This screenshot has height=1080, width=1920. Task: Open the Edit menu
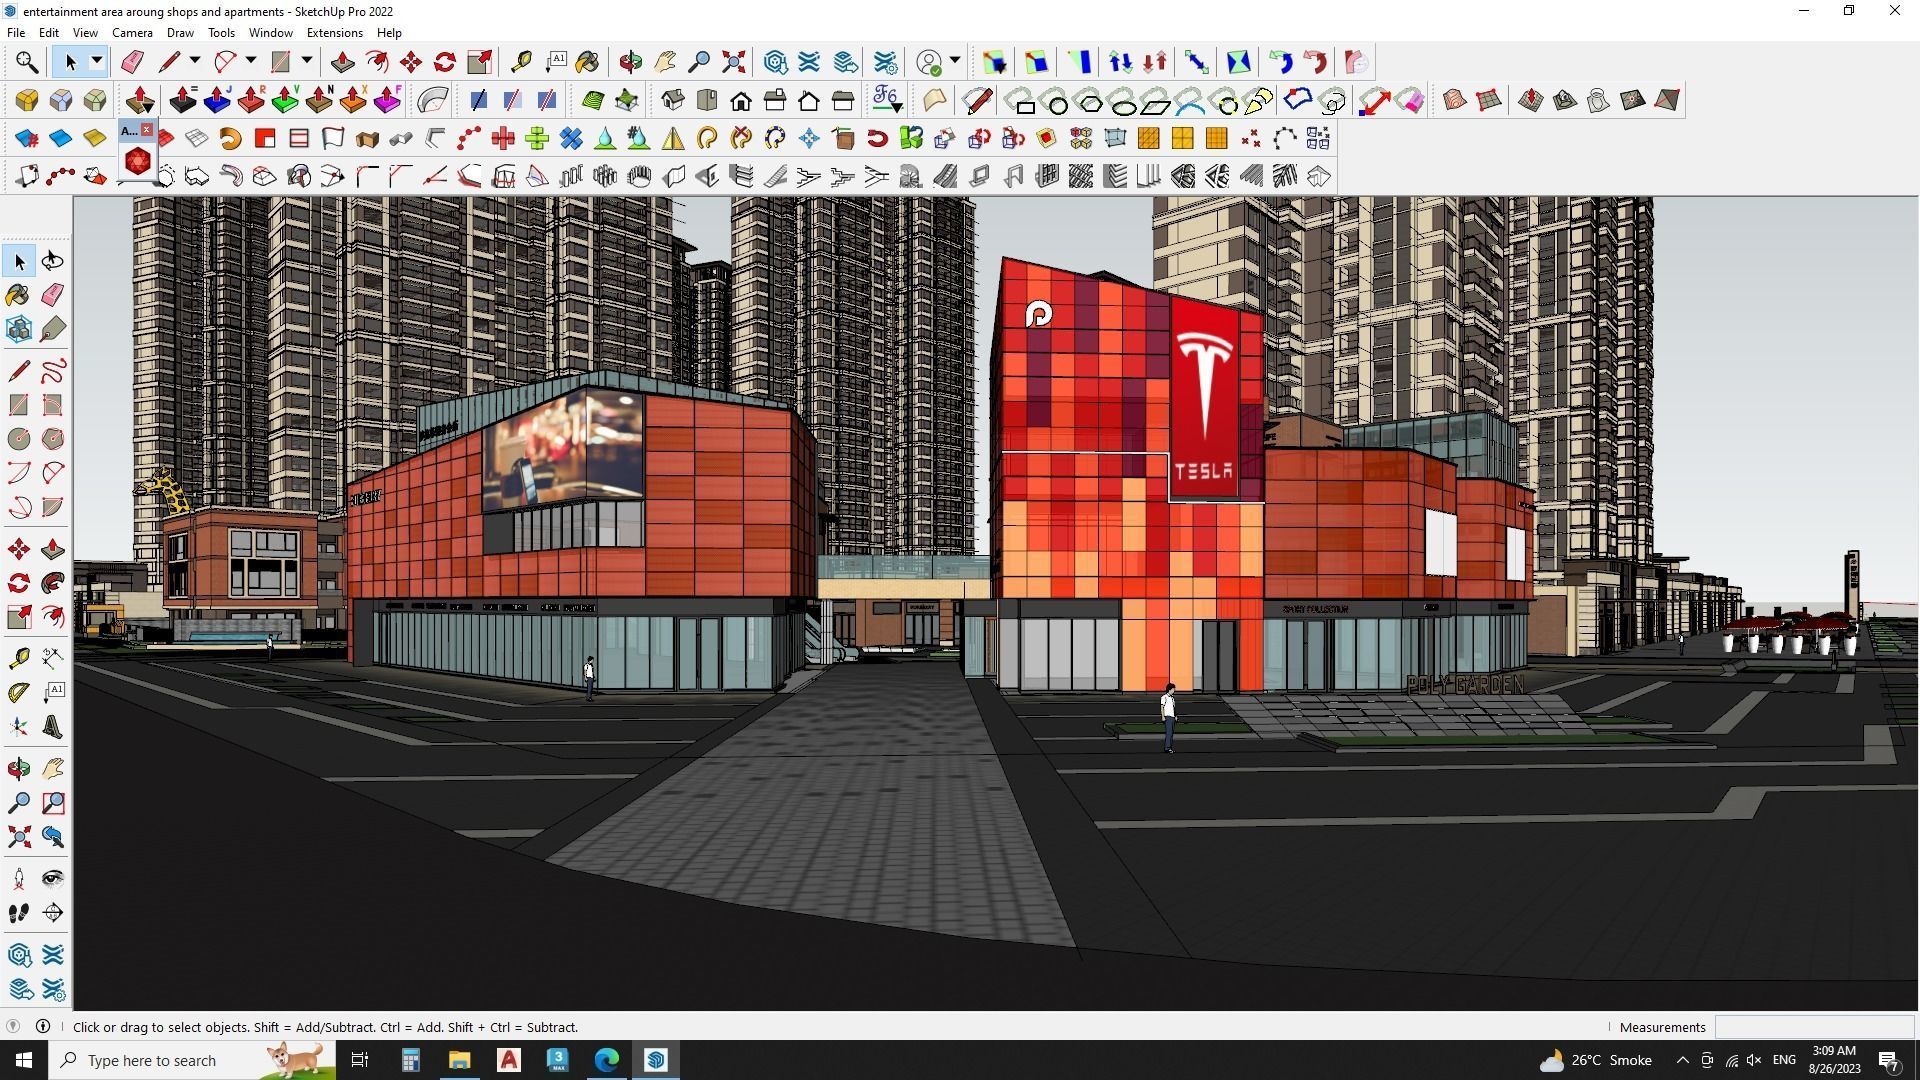tap(48, 33)
